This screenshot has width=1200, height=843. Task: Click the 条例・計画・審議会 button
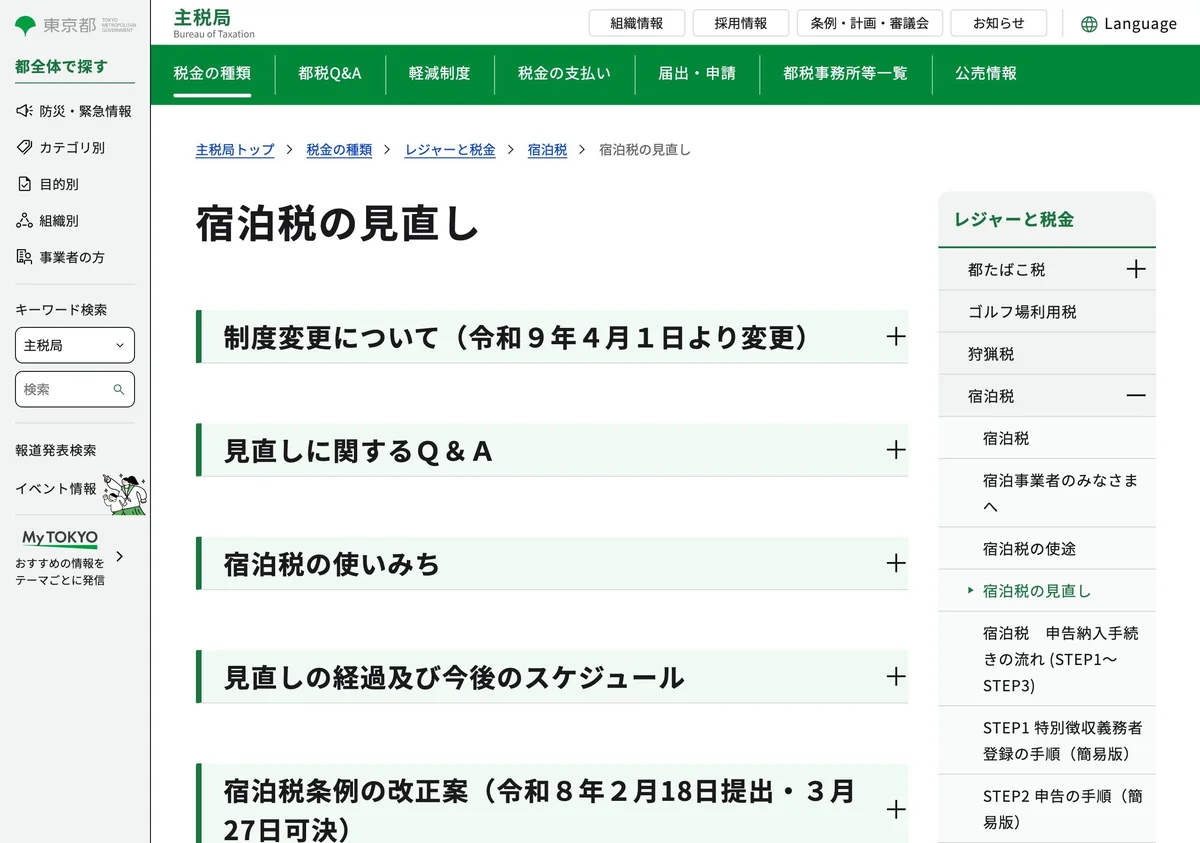[870, 23]
